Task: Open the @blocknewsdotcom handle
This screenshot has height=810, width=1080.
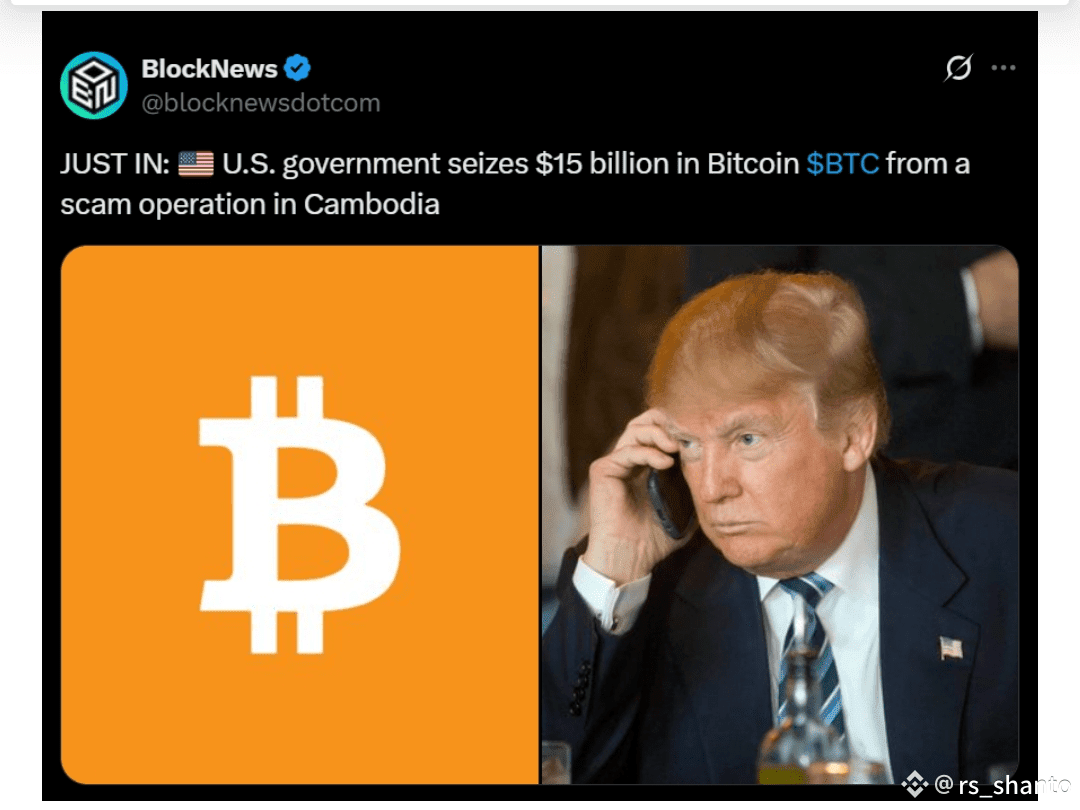Action: (260, 103)
